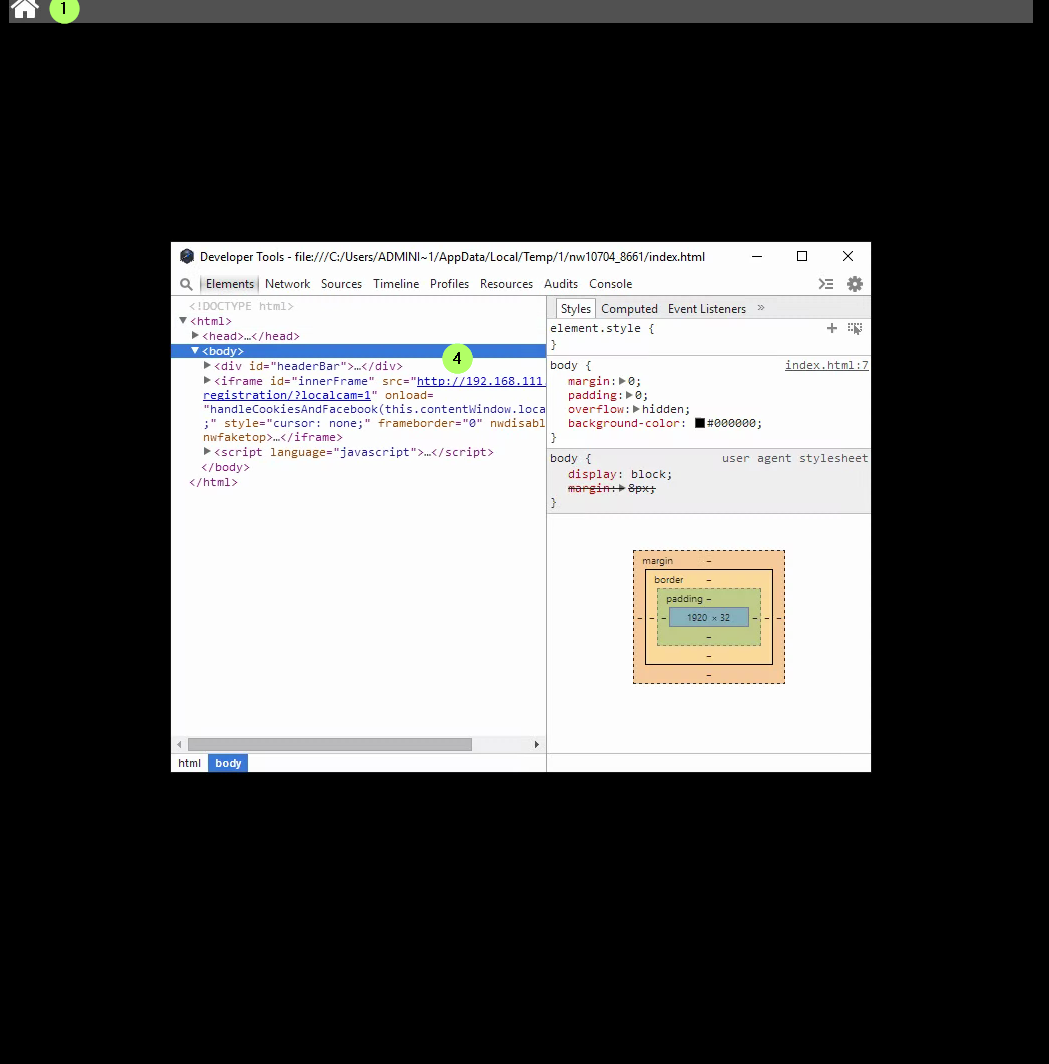Click the search magnifier icon in DevTools
This screenshot has height=1064, width=1049.
186,284
